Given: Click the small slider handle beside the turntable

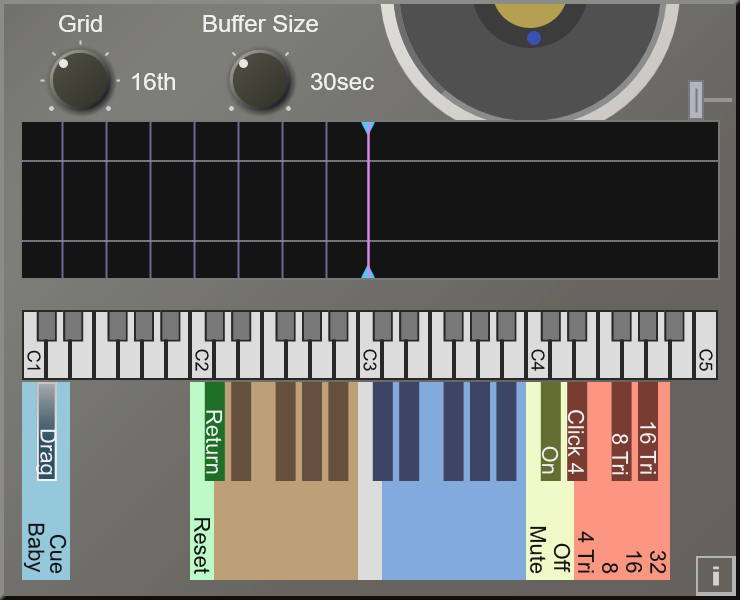Looking at the screenshot, I should click(696, 100).
